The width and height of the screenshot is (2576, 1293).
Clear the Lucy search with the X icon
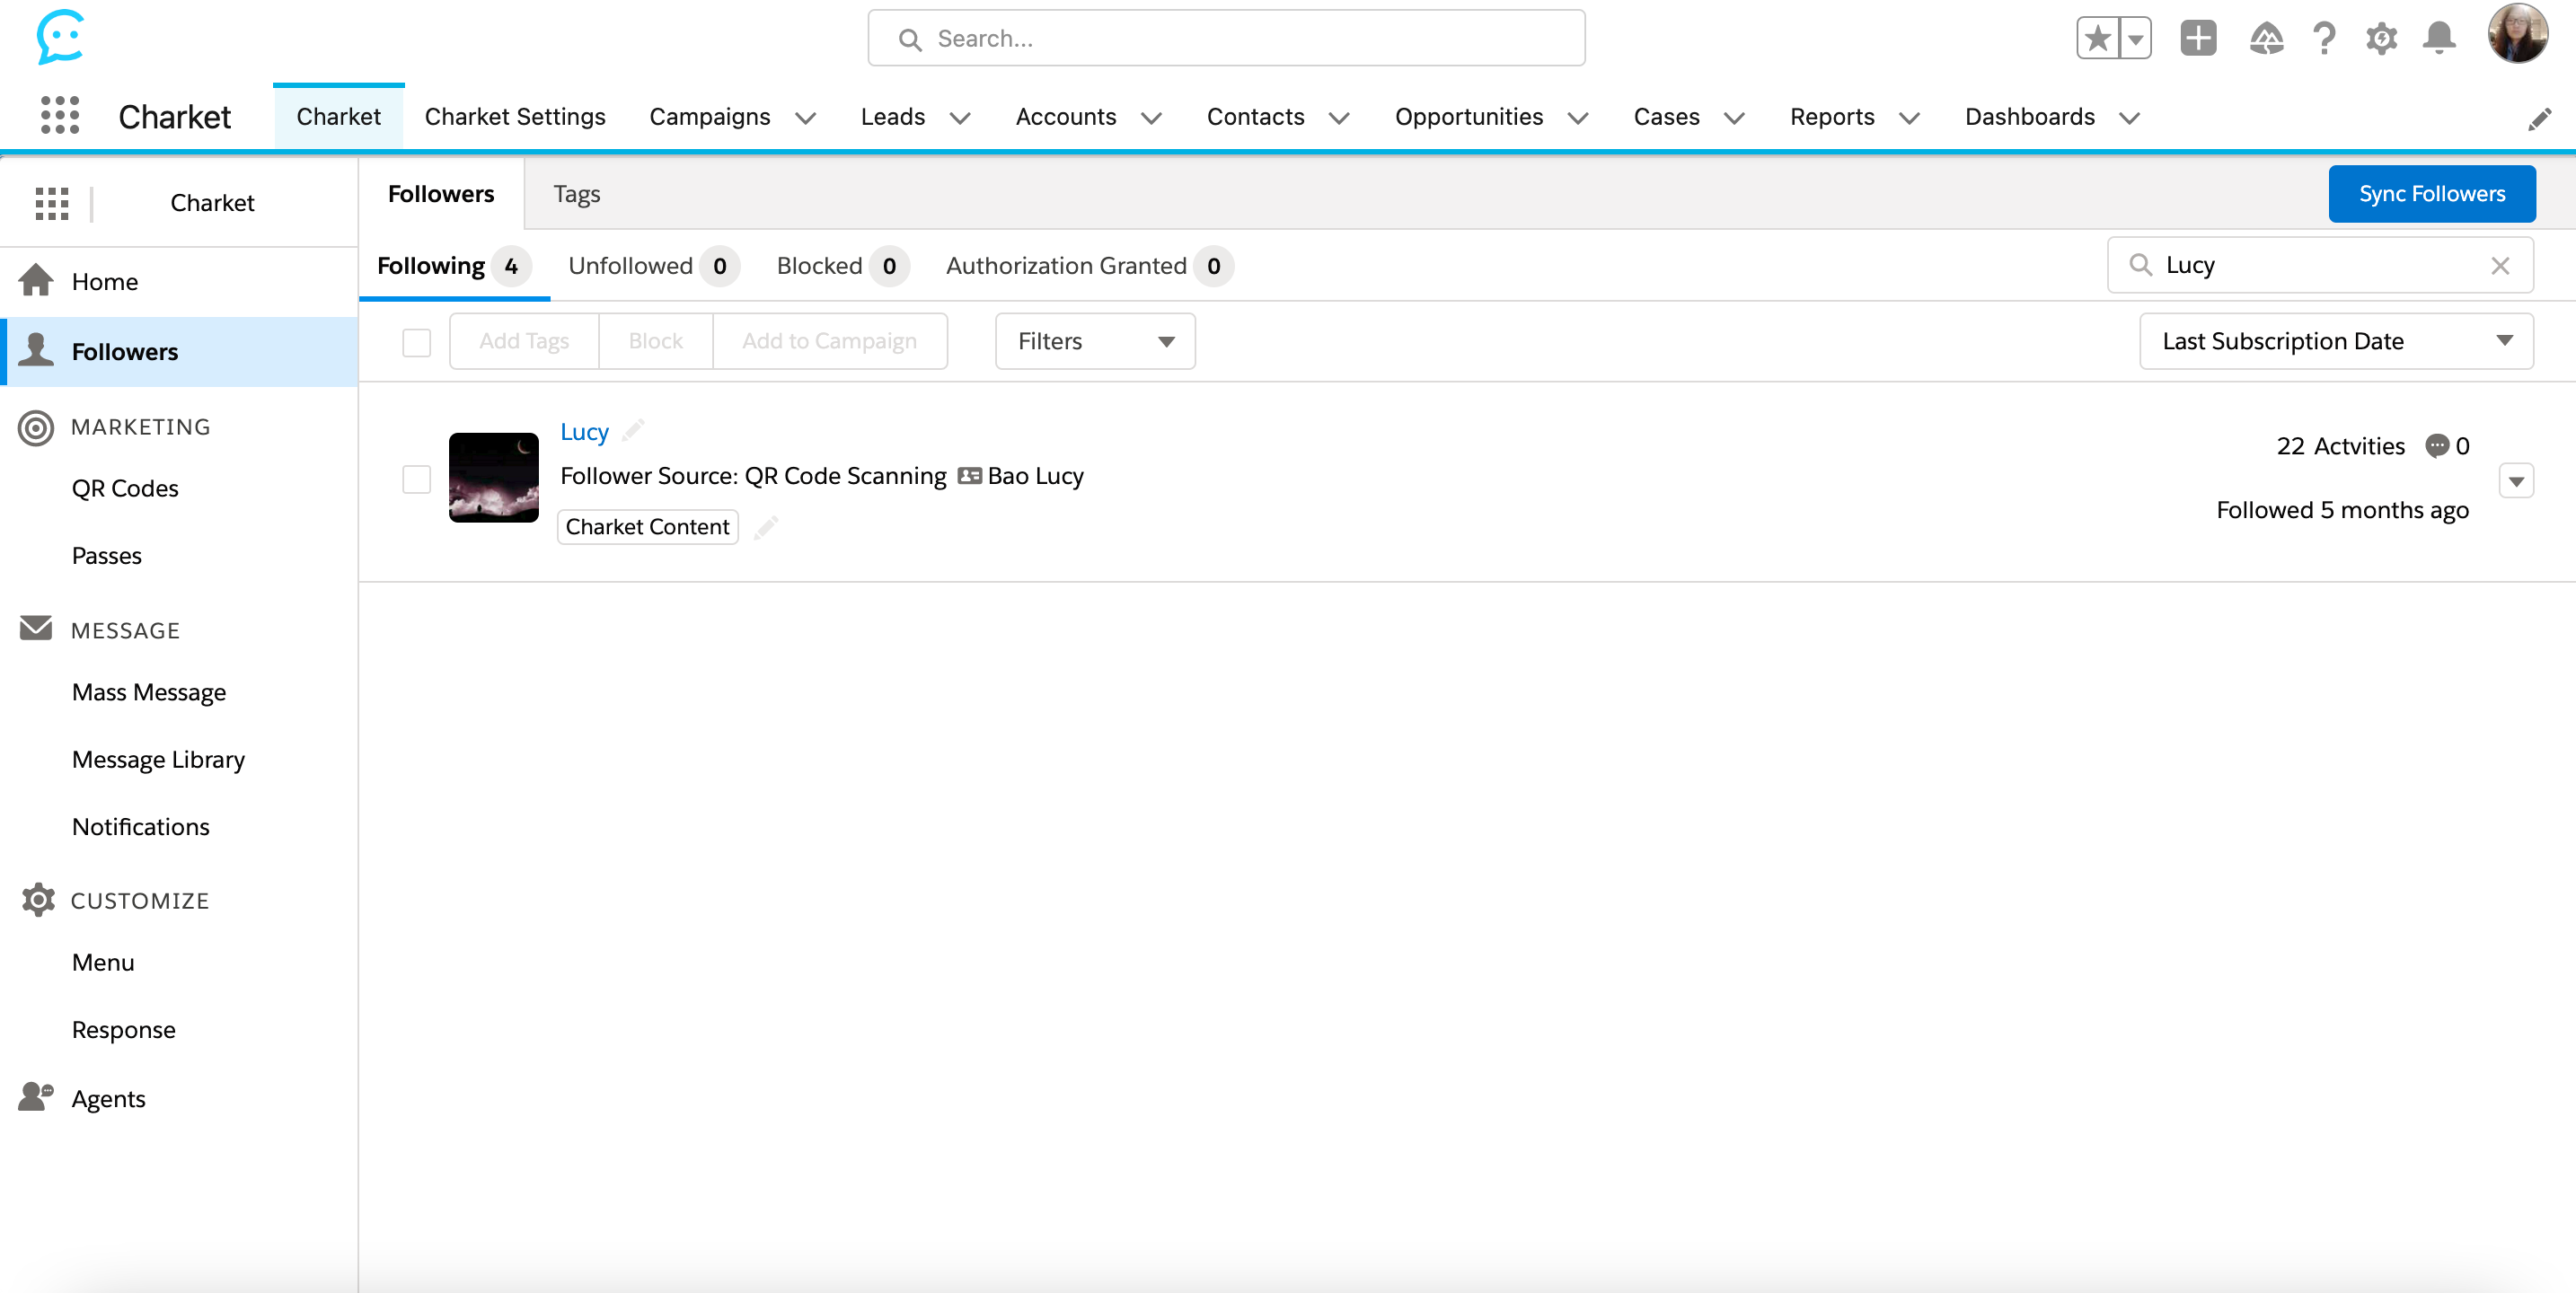[2500, 266]
